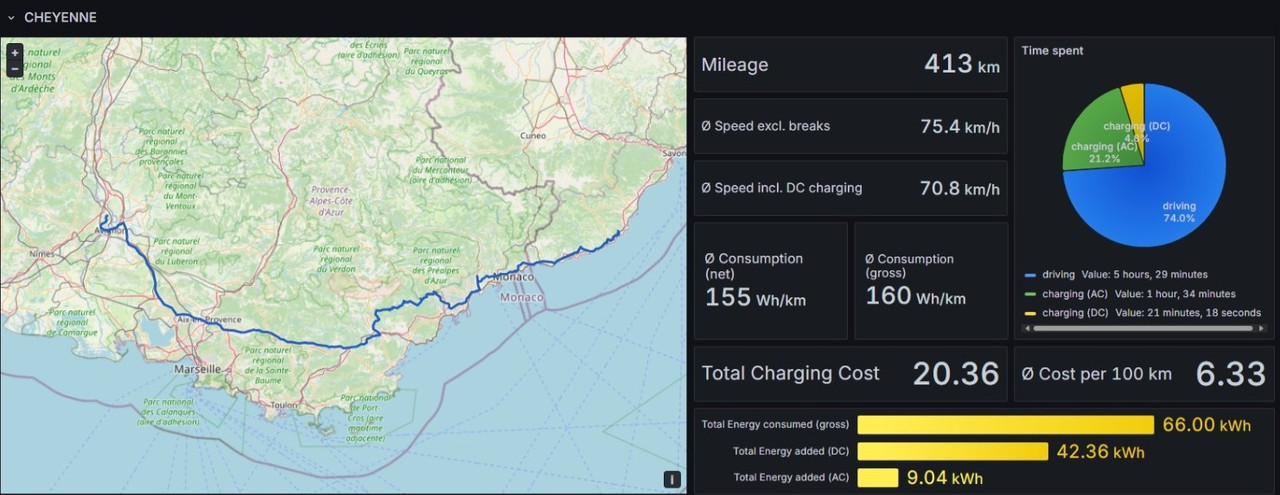Click the Total Energy consumed (gross) bar

click(1006, 425)
